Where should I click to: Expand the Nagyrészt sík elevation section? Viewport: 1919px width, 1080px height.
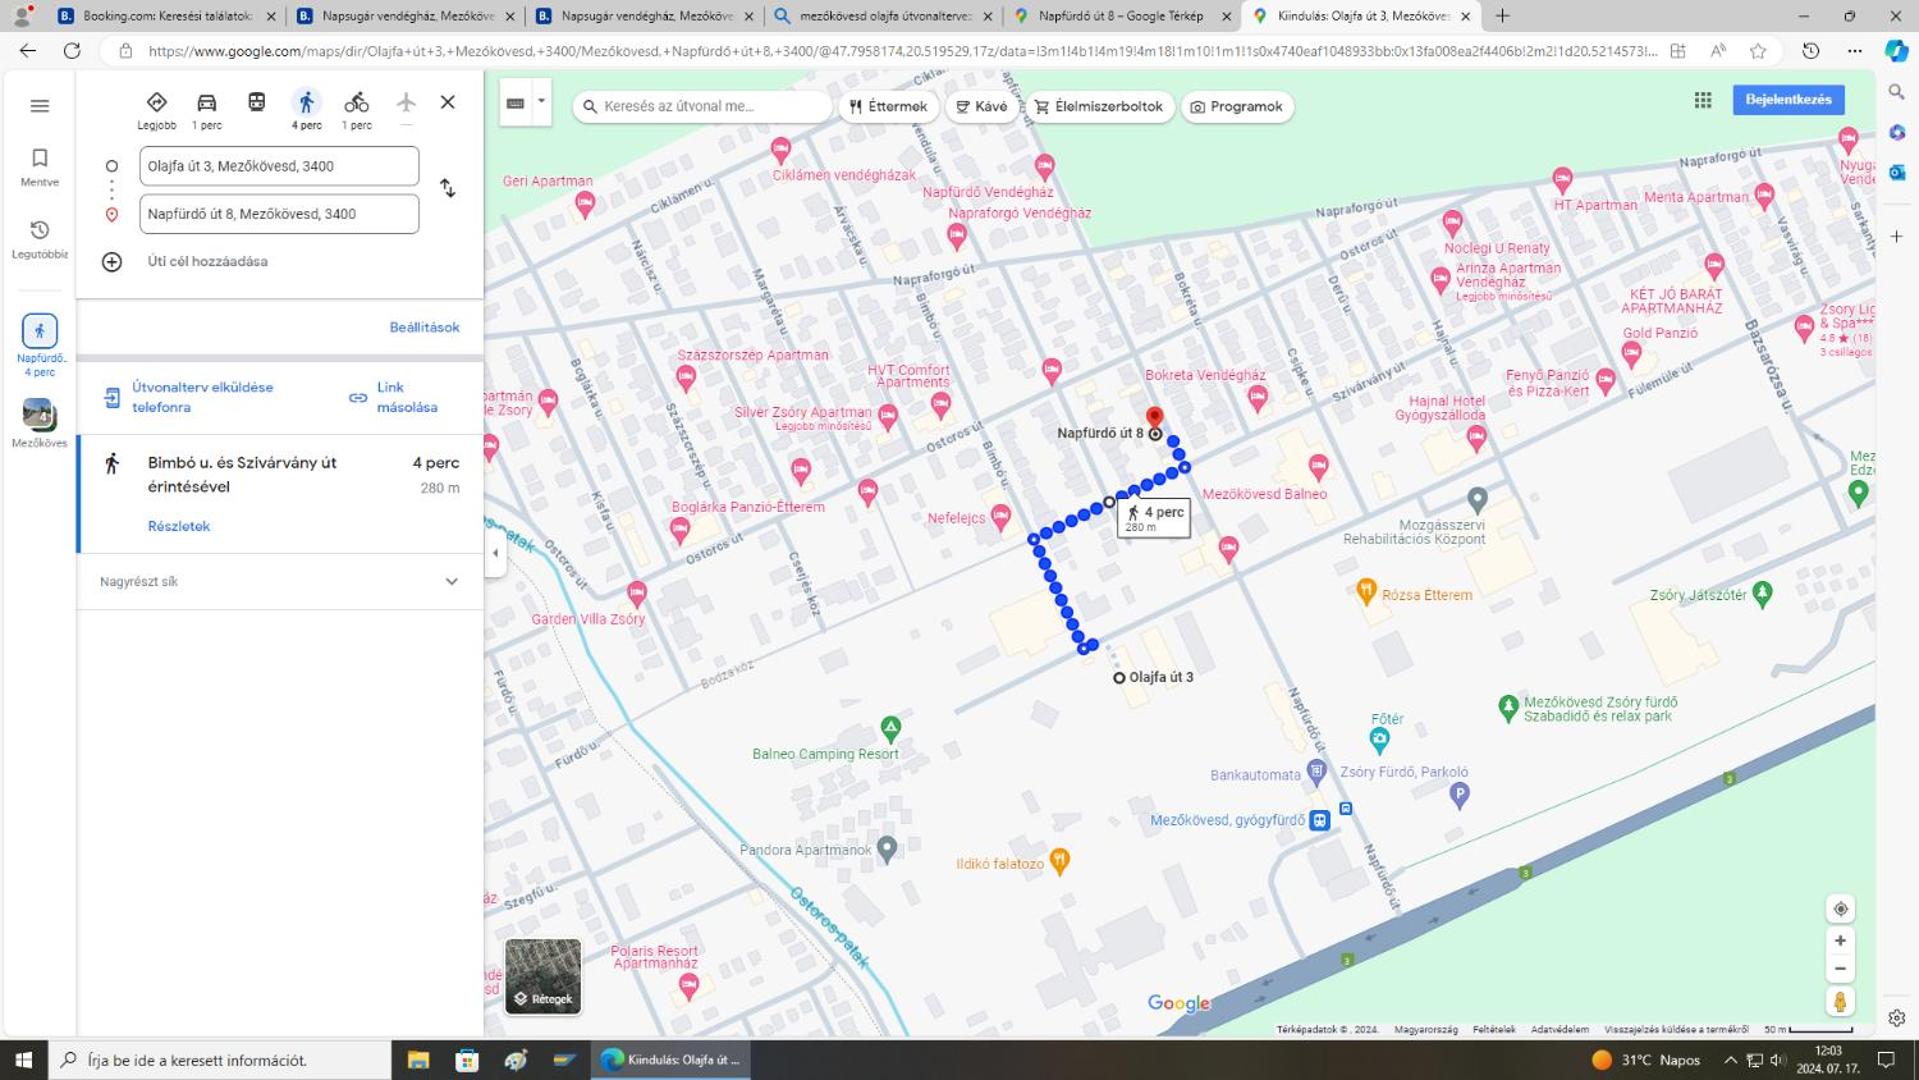tap(280, 582)
